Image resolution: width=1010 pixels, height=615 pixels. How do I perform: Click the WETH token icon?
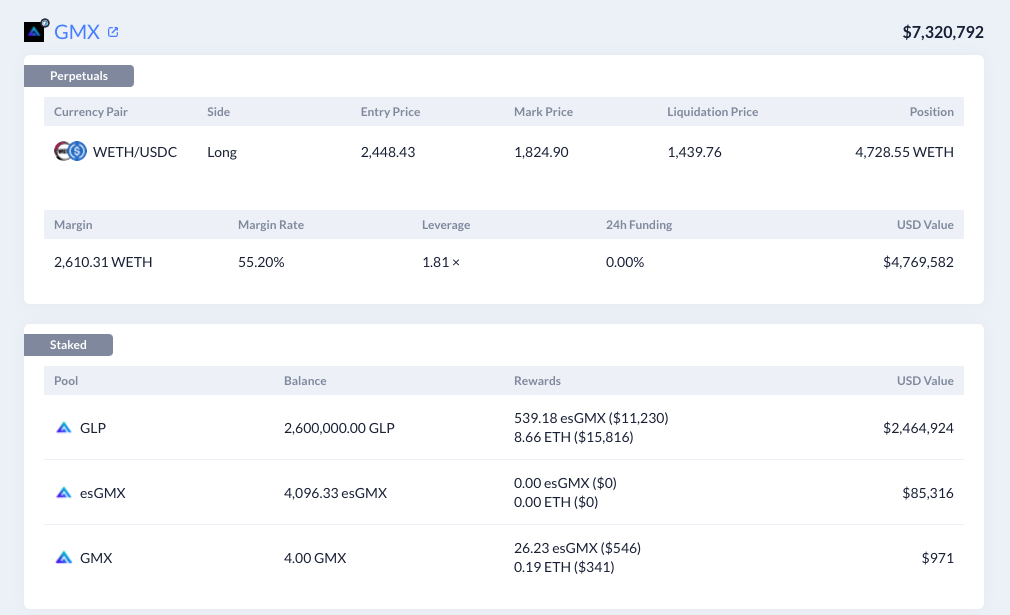tap(58, 151)
